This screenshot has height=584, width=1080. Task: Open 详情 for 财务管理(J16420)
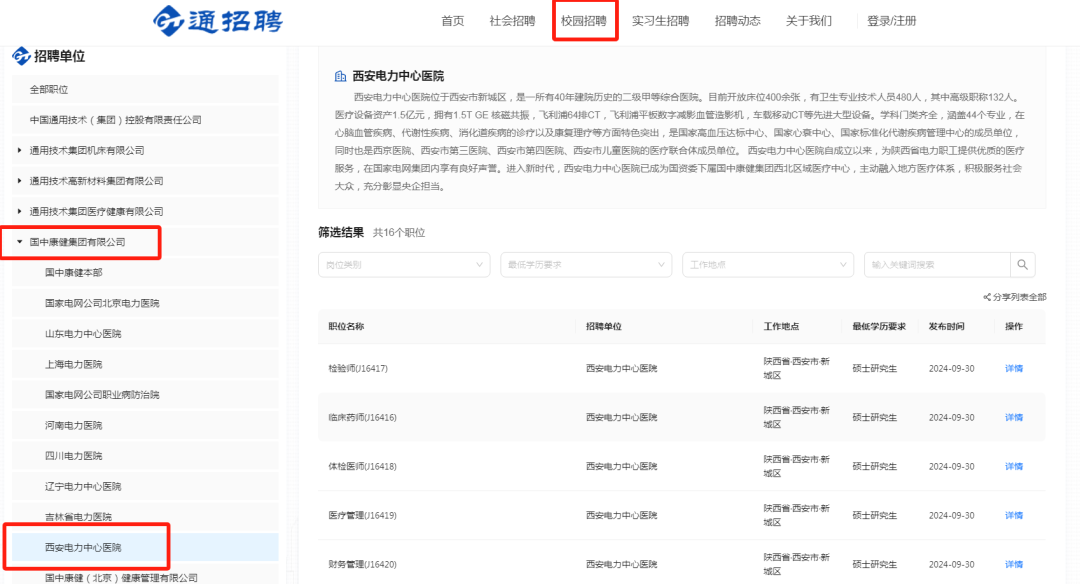point(1013,564)
